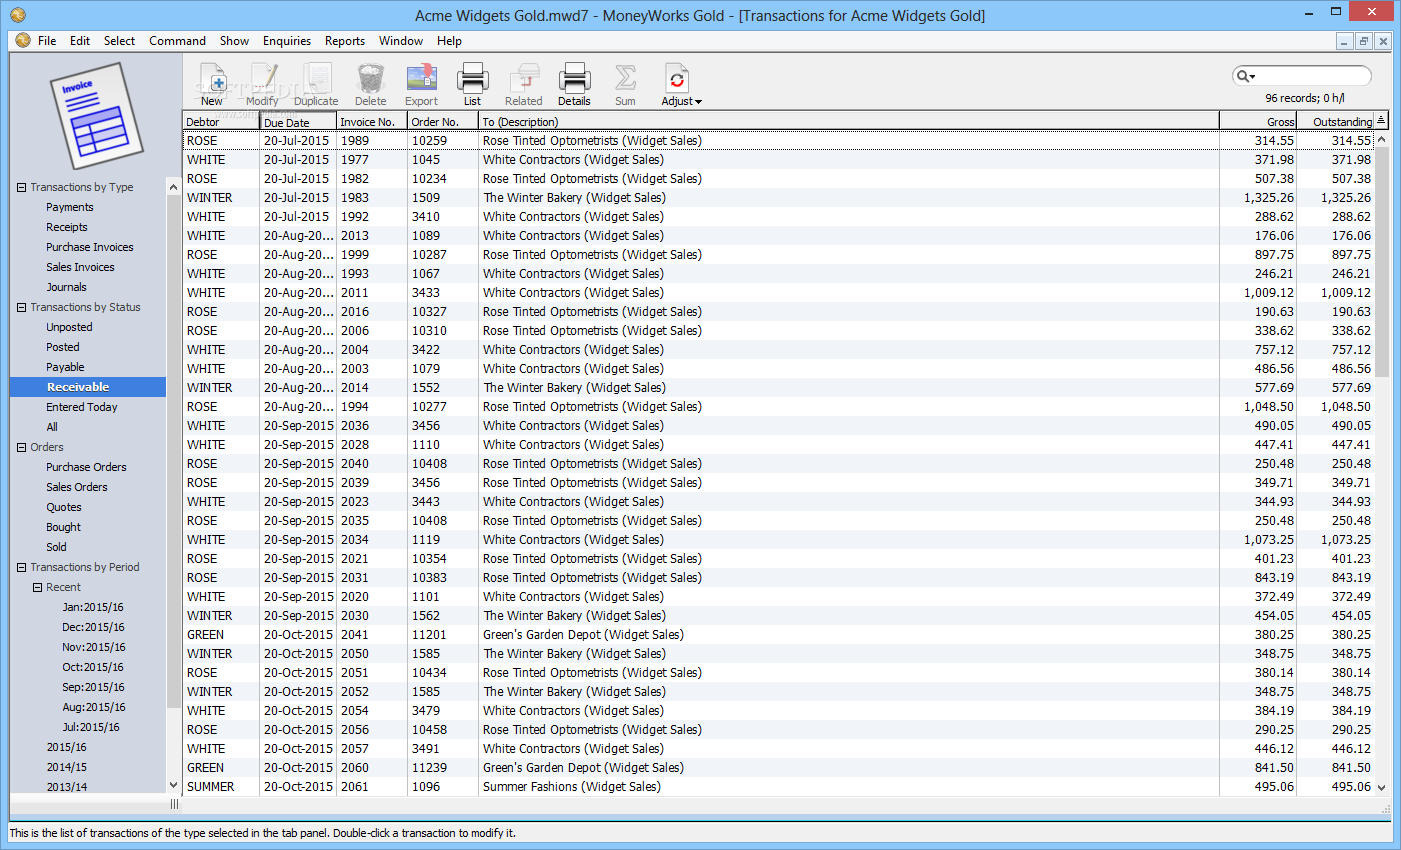Select Sales Orders in the sidebar

[x=77, y=487]
